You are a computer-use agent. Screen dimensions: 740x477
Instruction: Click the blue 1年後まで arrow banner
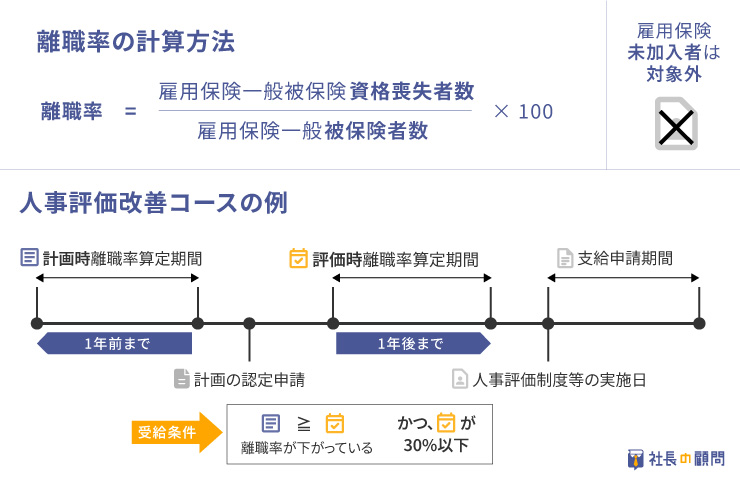pyautogui.click(x=413, y=343)
